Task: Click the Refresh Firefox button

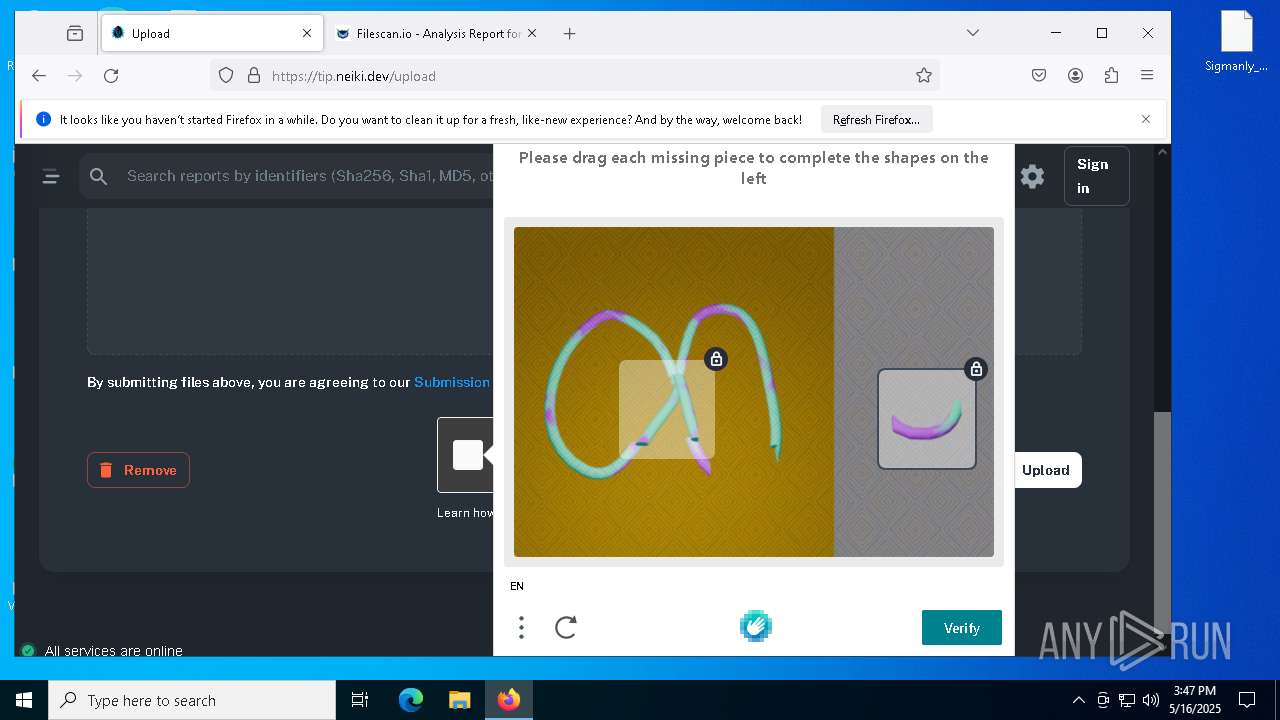Action: pos(876,119)
